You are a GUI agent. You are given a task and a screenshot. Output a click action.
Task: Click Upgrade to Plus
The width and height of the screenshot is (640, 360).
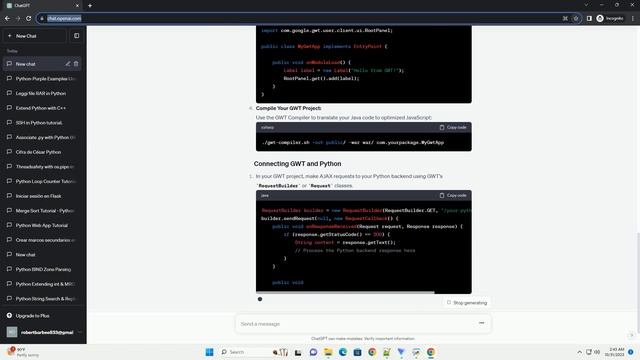[43, 316]
